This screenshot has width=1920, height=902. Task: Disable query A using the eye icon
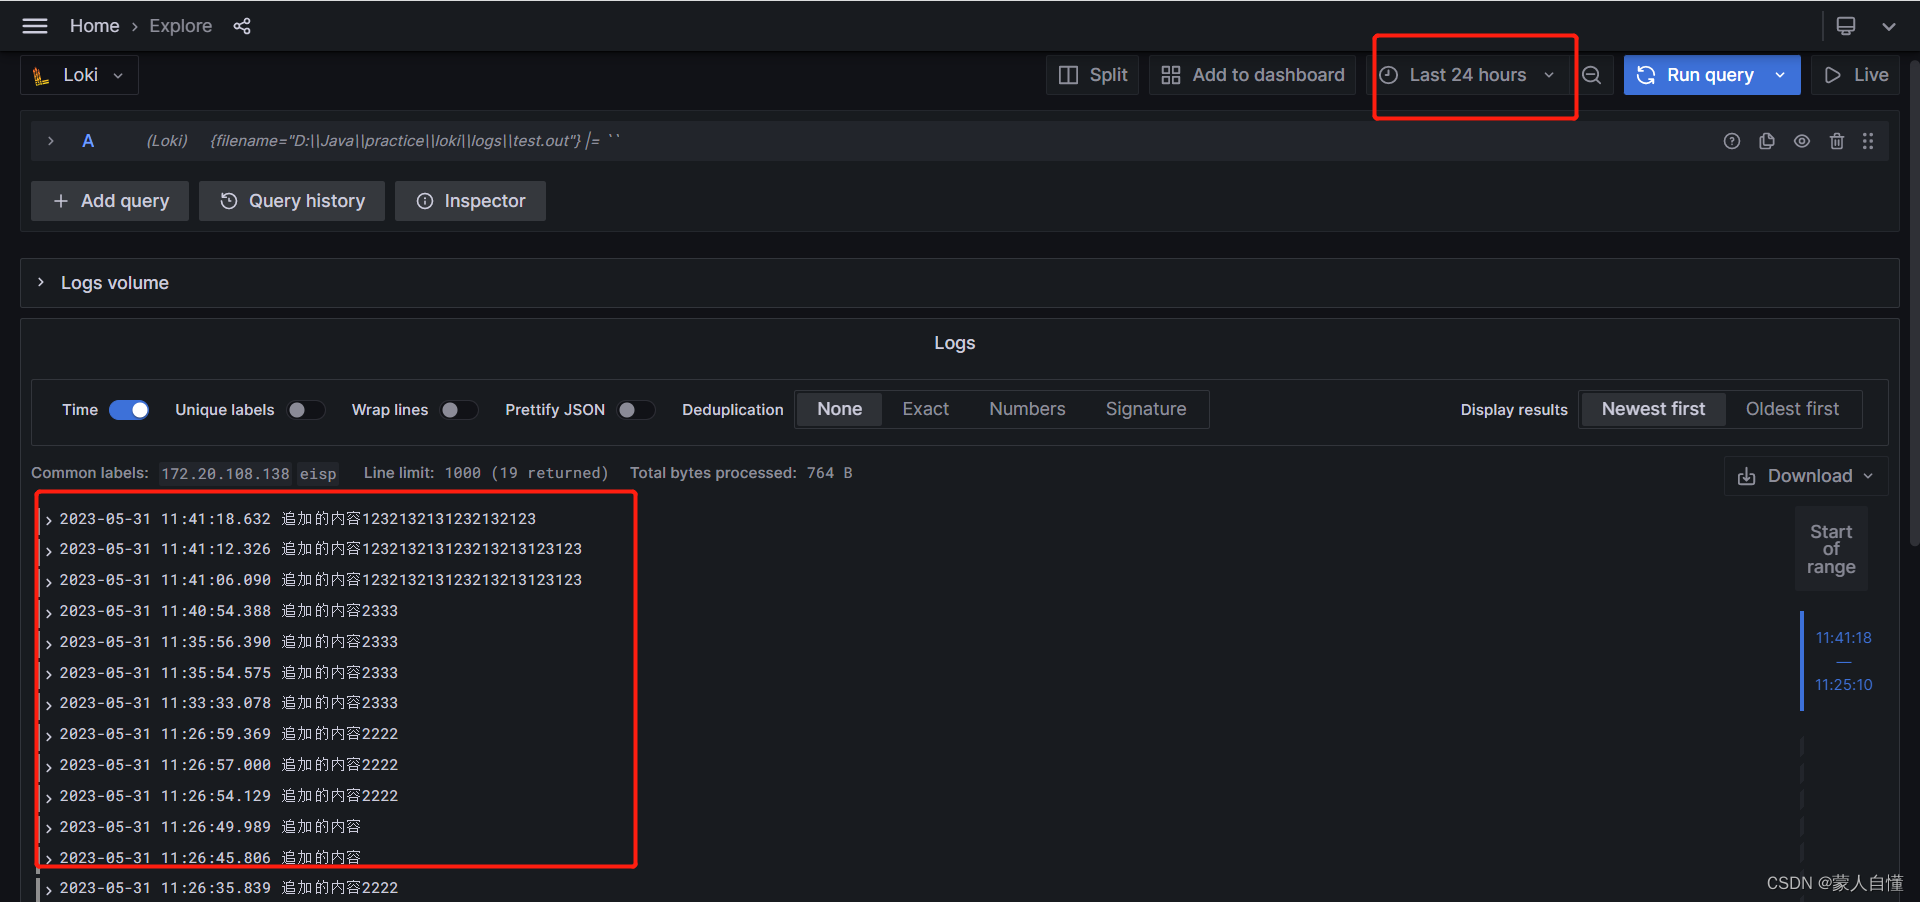[x=1802, y=141]
